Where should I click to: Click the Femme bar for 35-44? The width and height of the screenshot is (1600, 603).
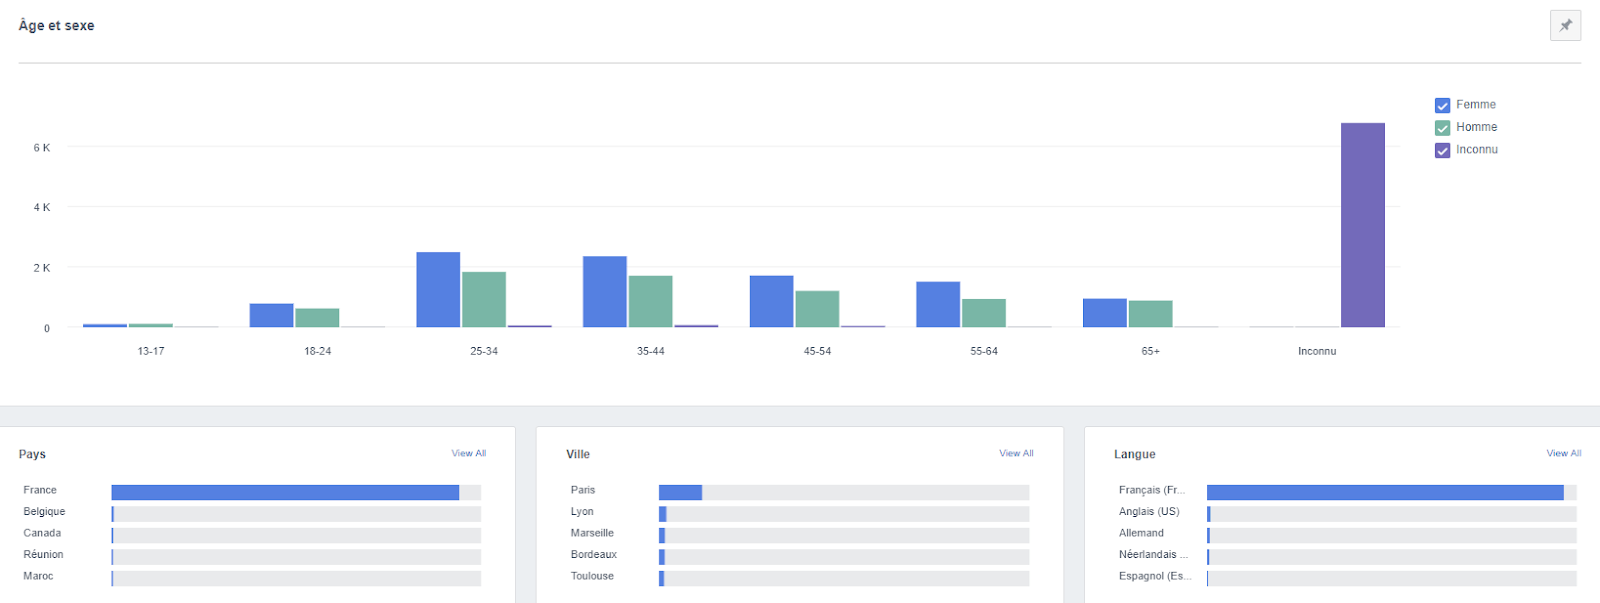click(605, 292)
